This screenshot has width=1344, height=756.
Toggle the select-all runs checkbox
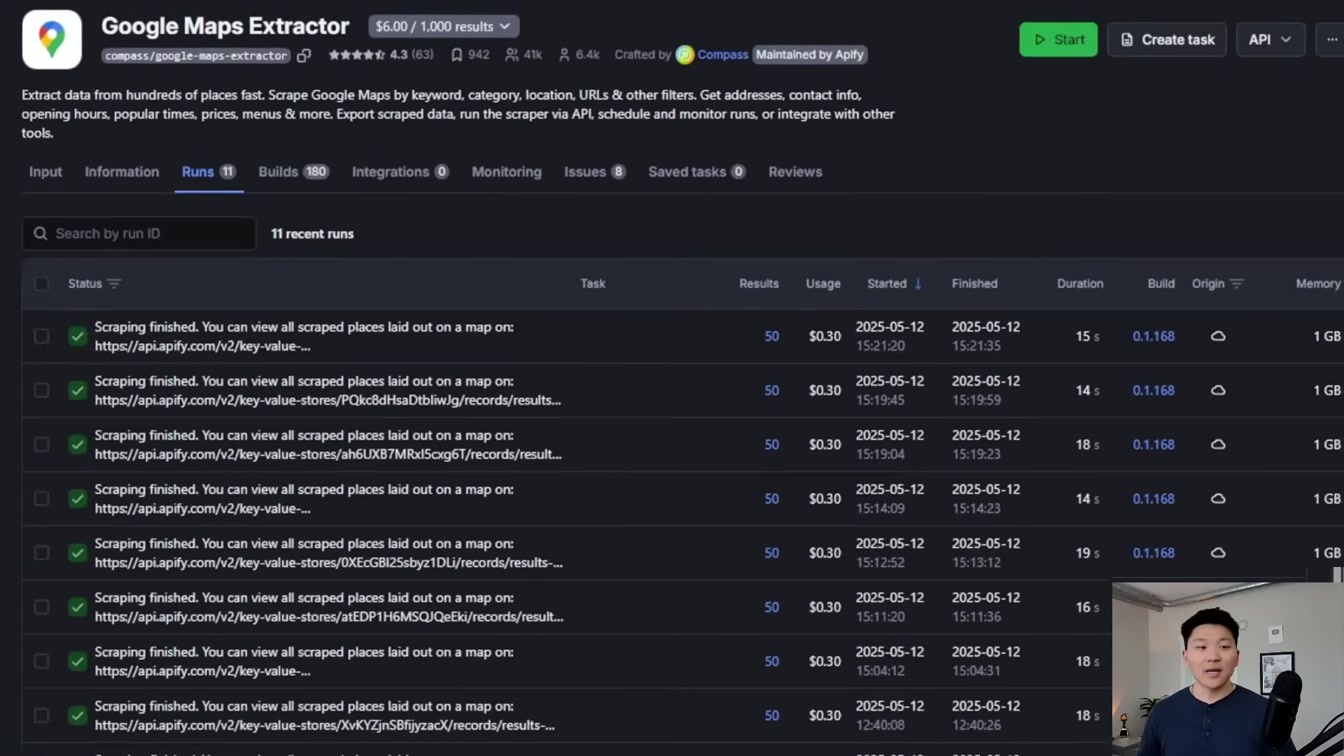pos(41,284)
